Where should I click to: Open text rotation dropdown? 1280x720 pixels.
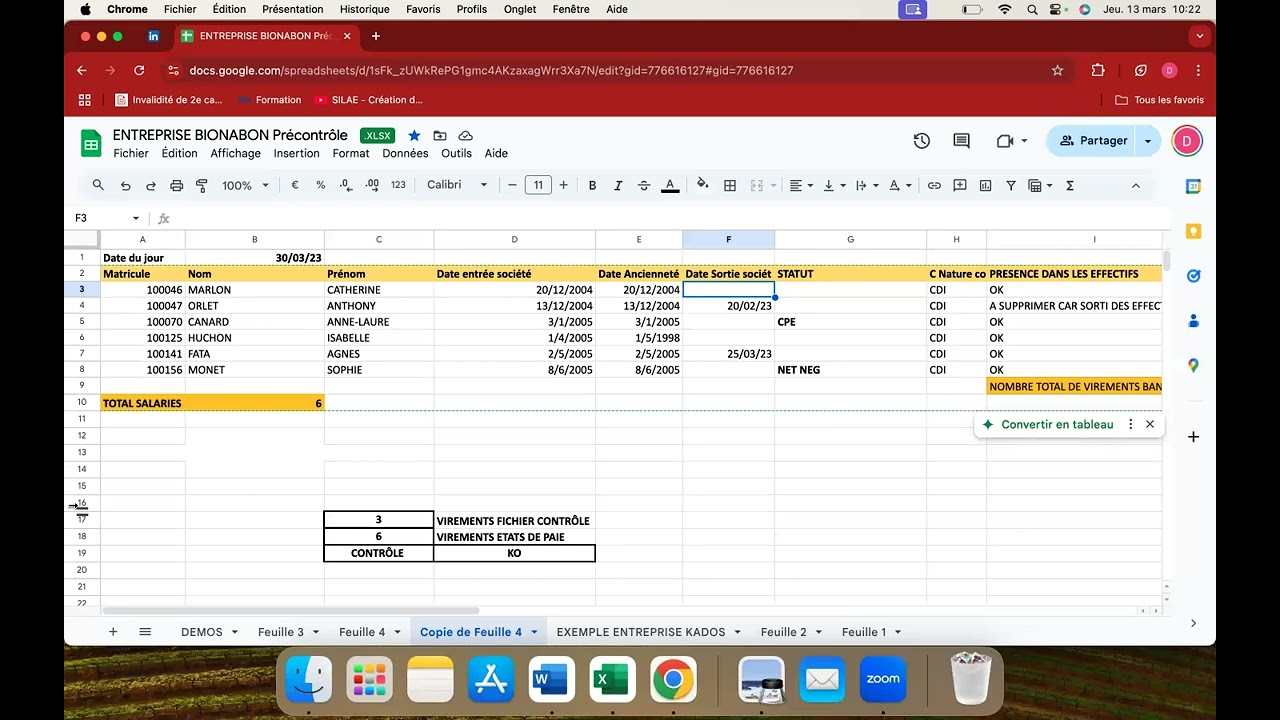899,185
